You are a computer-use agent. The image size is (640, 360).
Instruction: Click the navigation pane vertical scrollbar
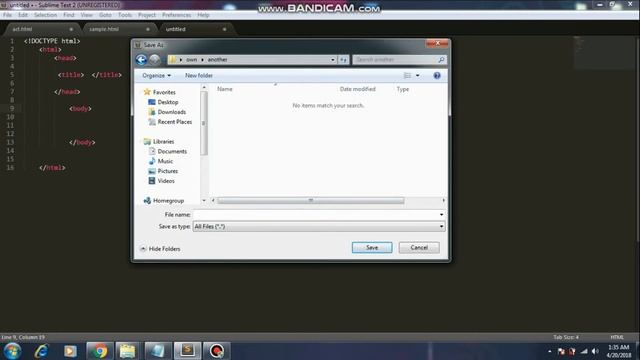click(204, 123)
